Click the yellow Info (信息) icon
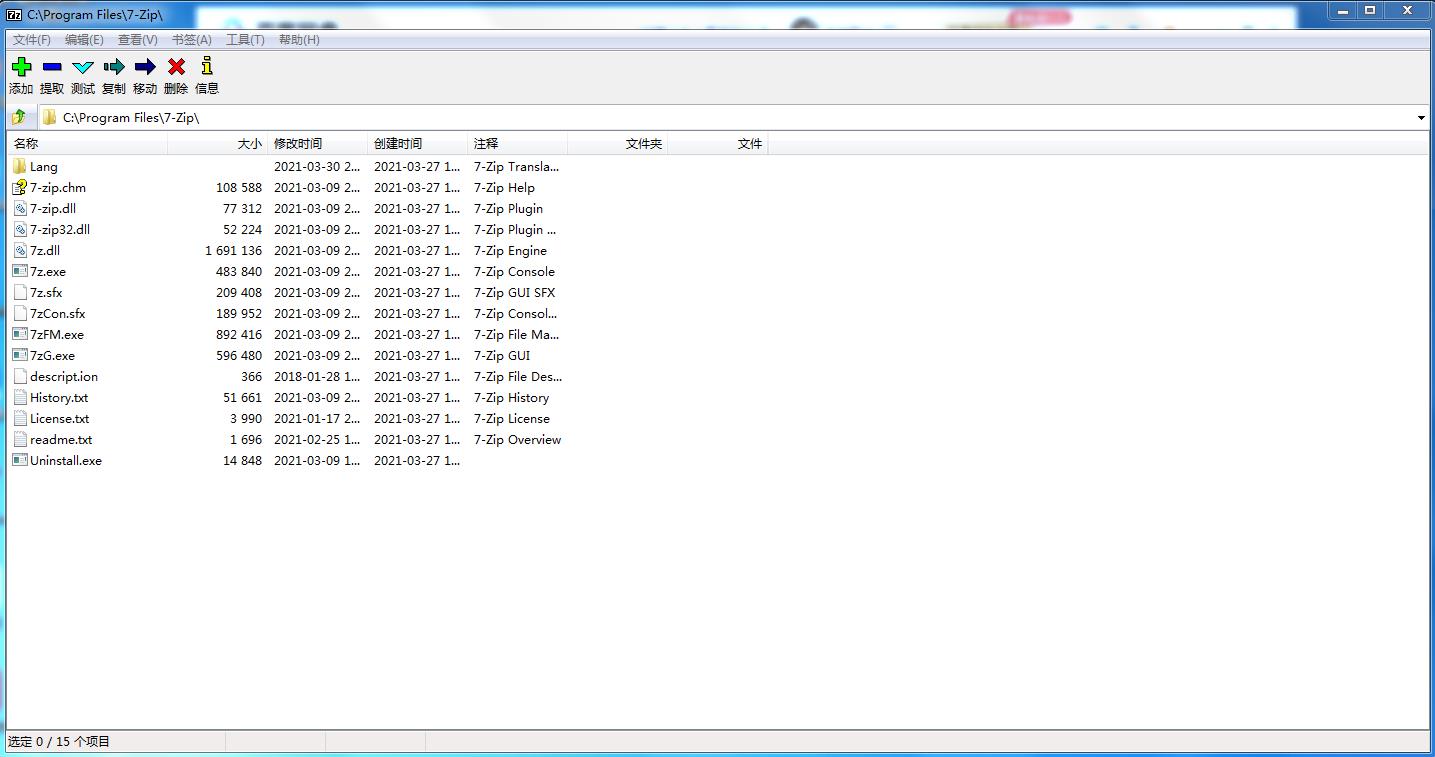The height and width of the screenshot is (757, 1435). pyautogui.click(x=207, y=67)
